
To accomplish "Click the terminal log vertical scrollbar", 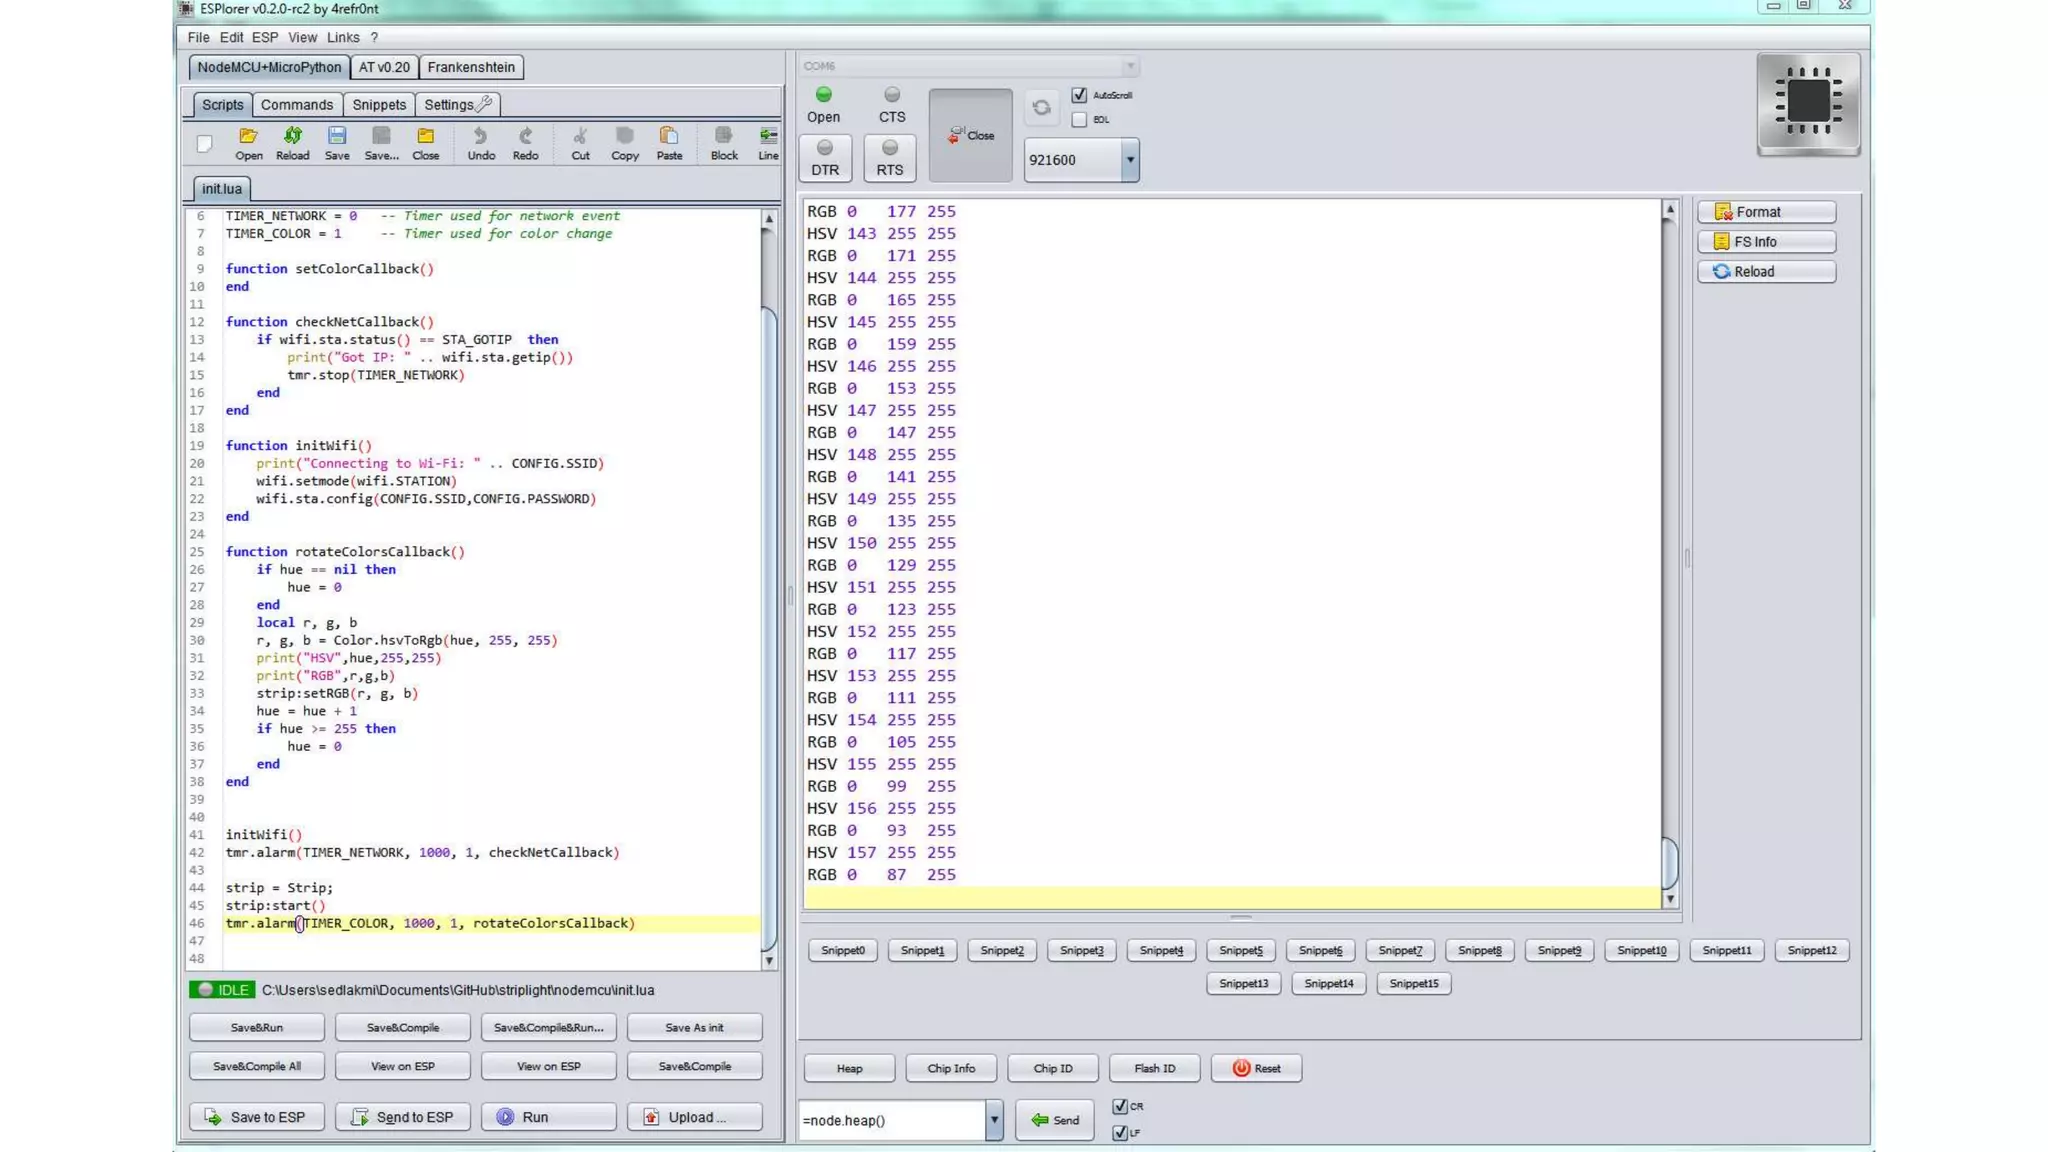I will (x=1669, y=553).
